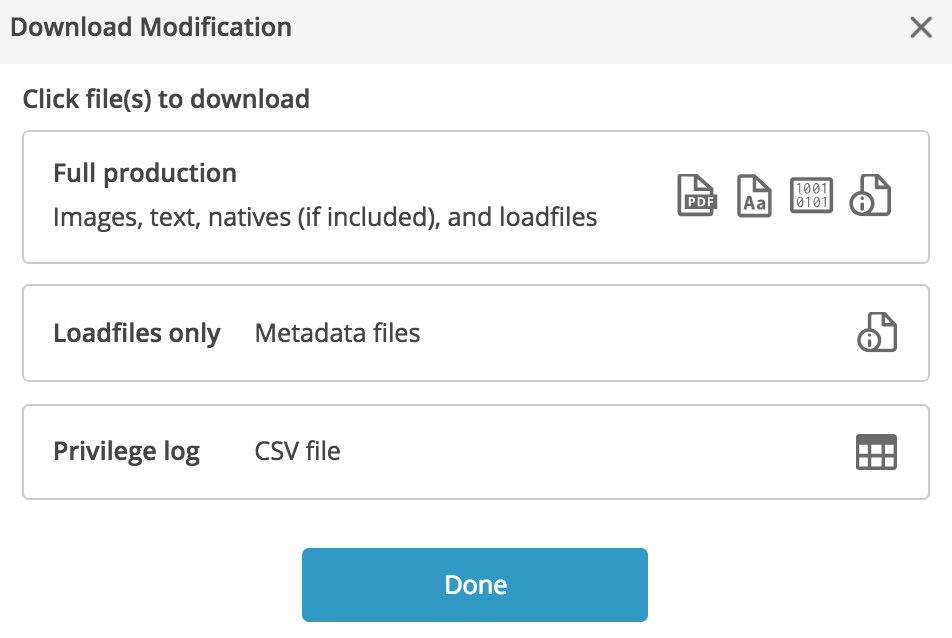Click the Privilege log table icon
952x638 pixels.
click(876, 452)
